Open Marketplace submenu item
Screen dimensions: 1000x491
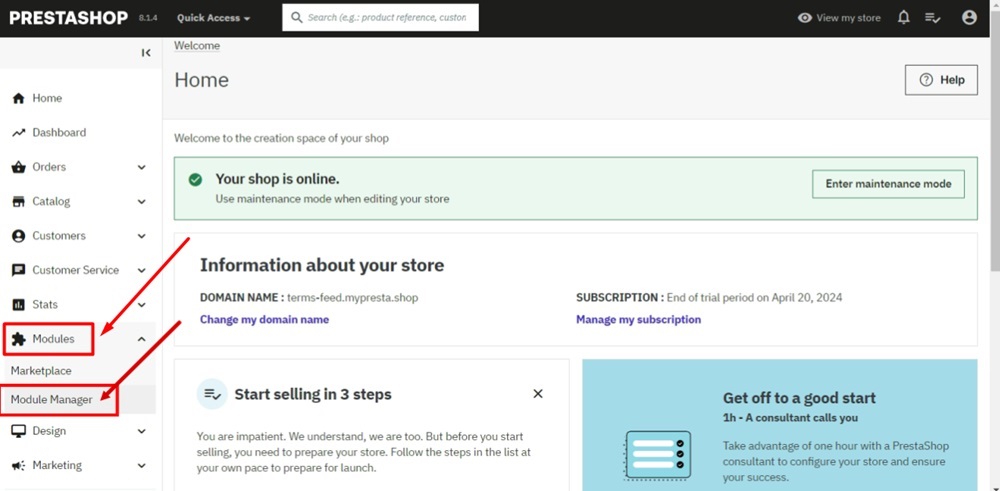(41, 370)
